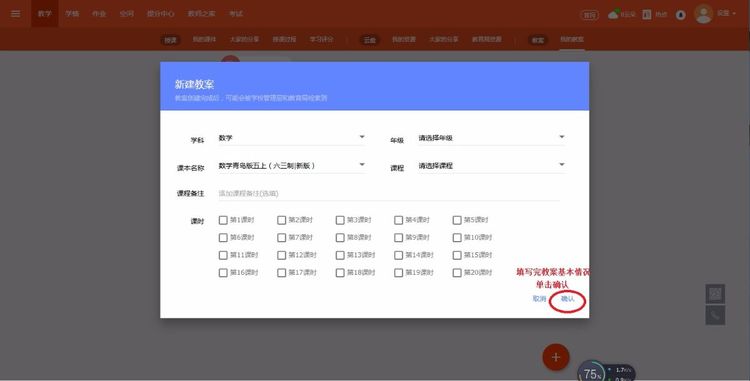The width and height of the screenshot is (750, 381).
Task: Check the 第14课时 checkbox
Action: tap(398, 255)
